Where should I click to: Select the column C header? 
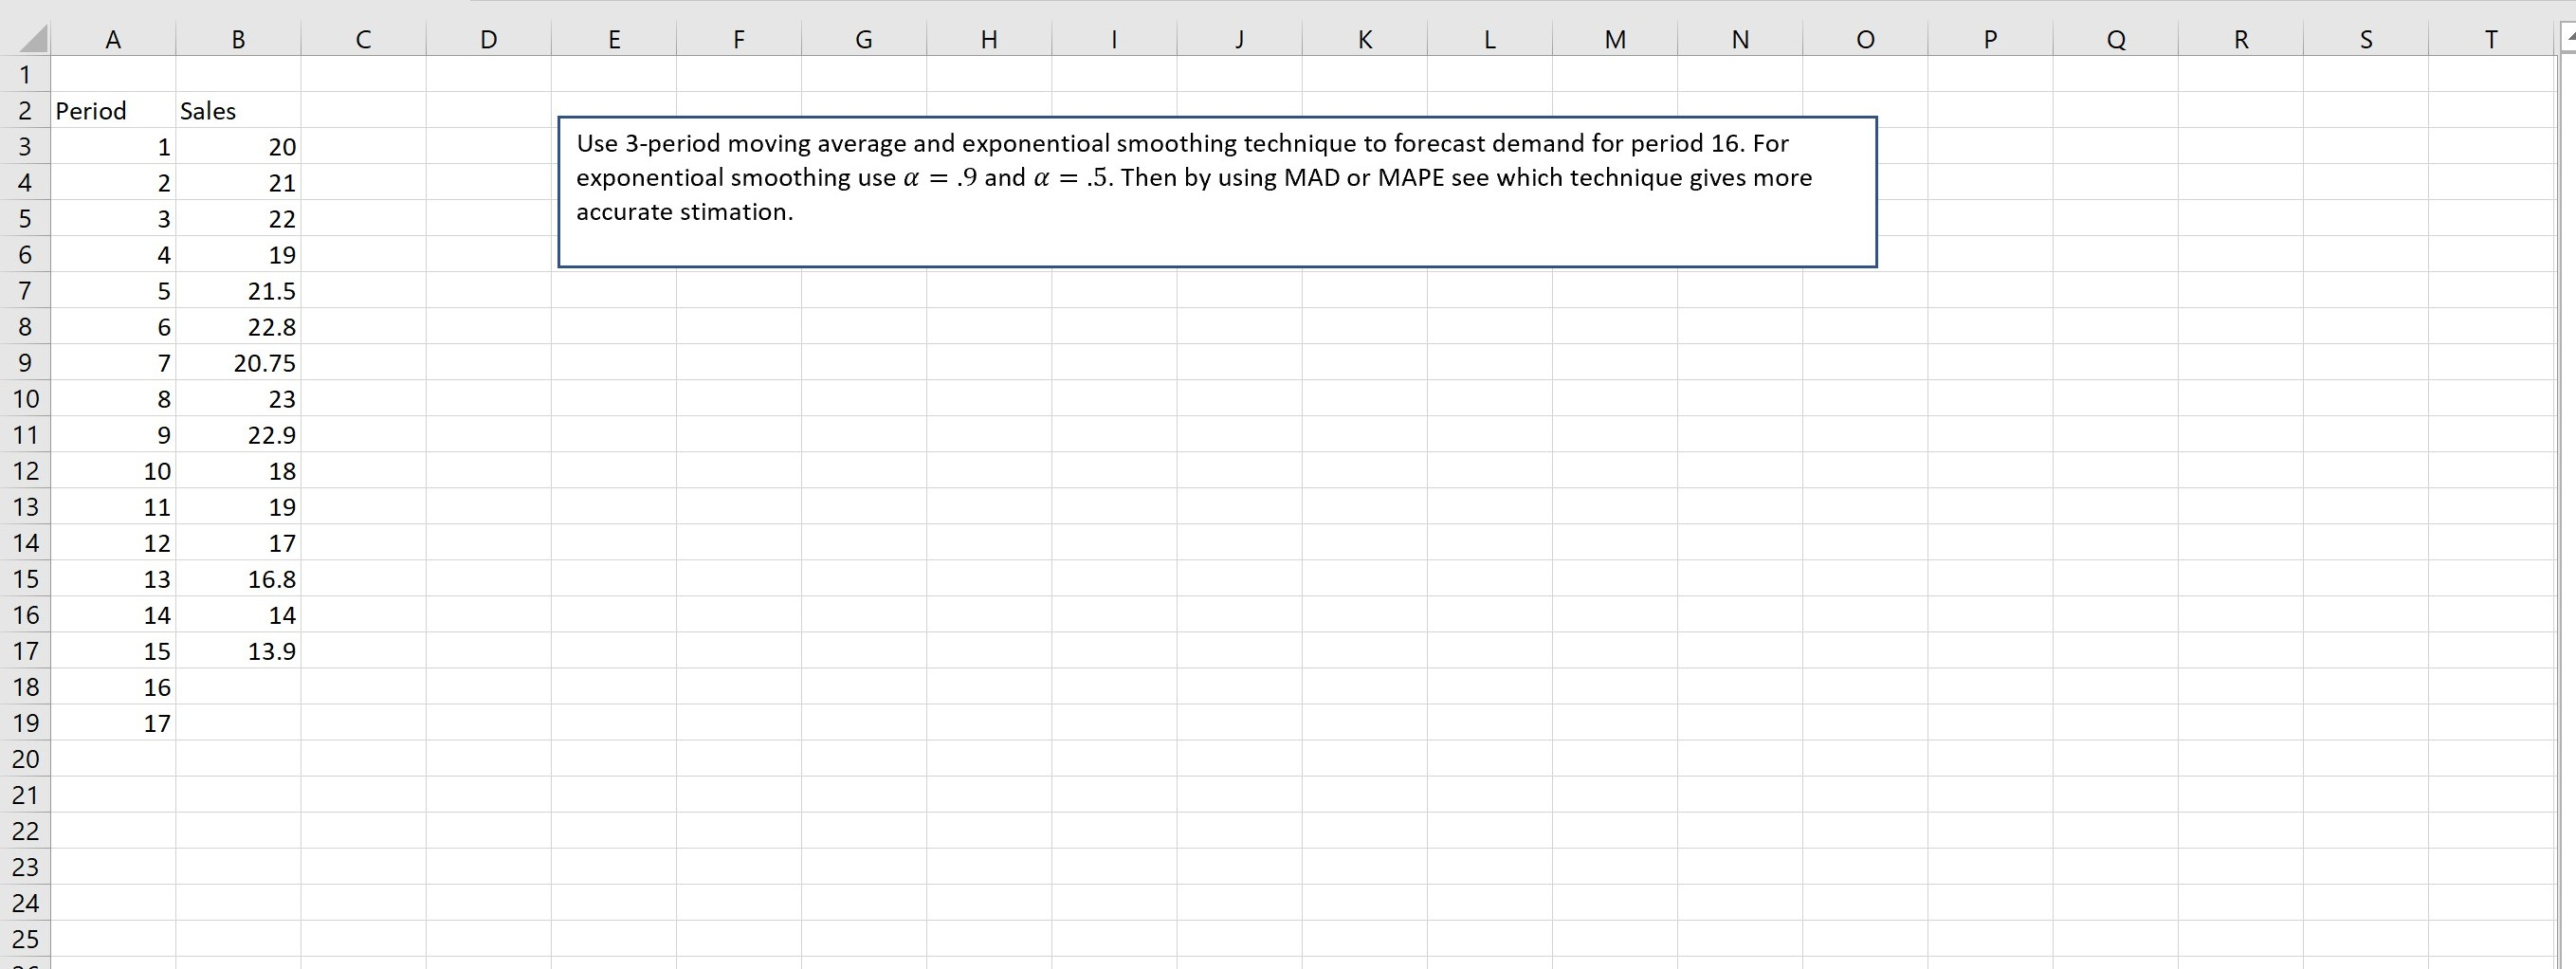[x=363, y=39]
